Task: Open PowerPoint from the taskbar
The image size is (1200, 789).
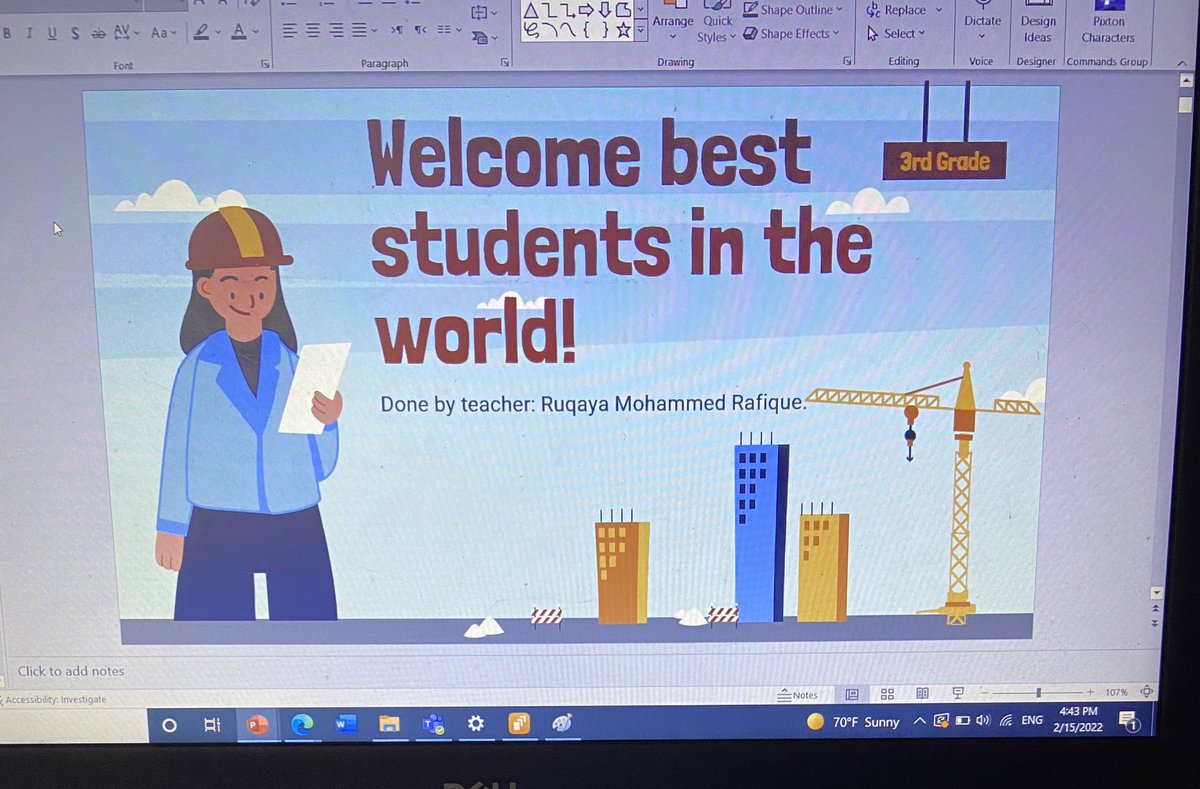Action: pos(257,725)
